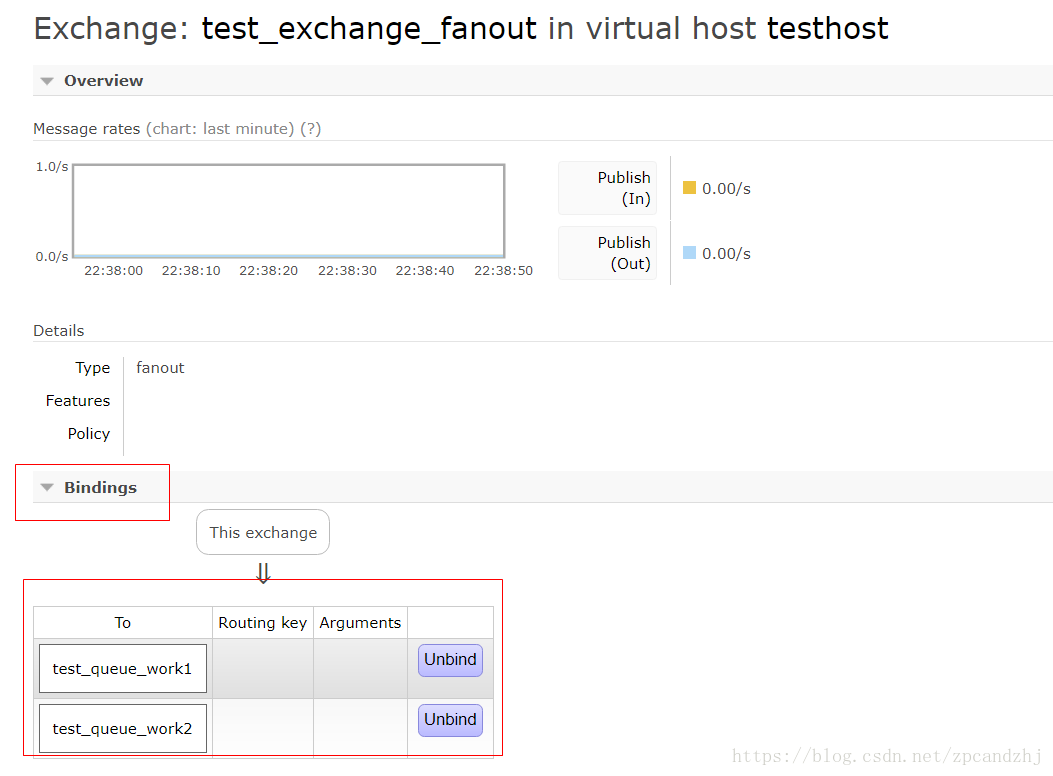Collapse the Bindings section triangle
Screen dimensions: 1053x776
click(x=47, y=487)
